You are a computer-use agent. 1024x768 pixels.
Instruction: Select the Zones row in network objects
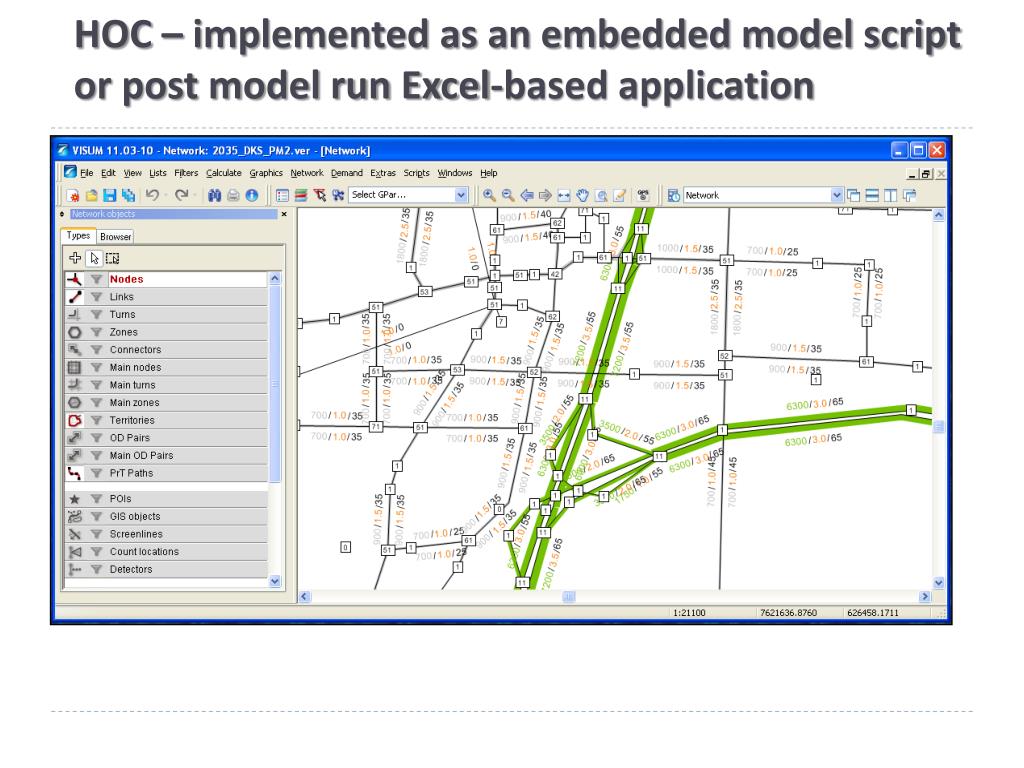167,332
